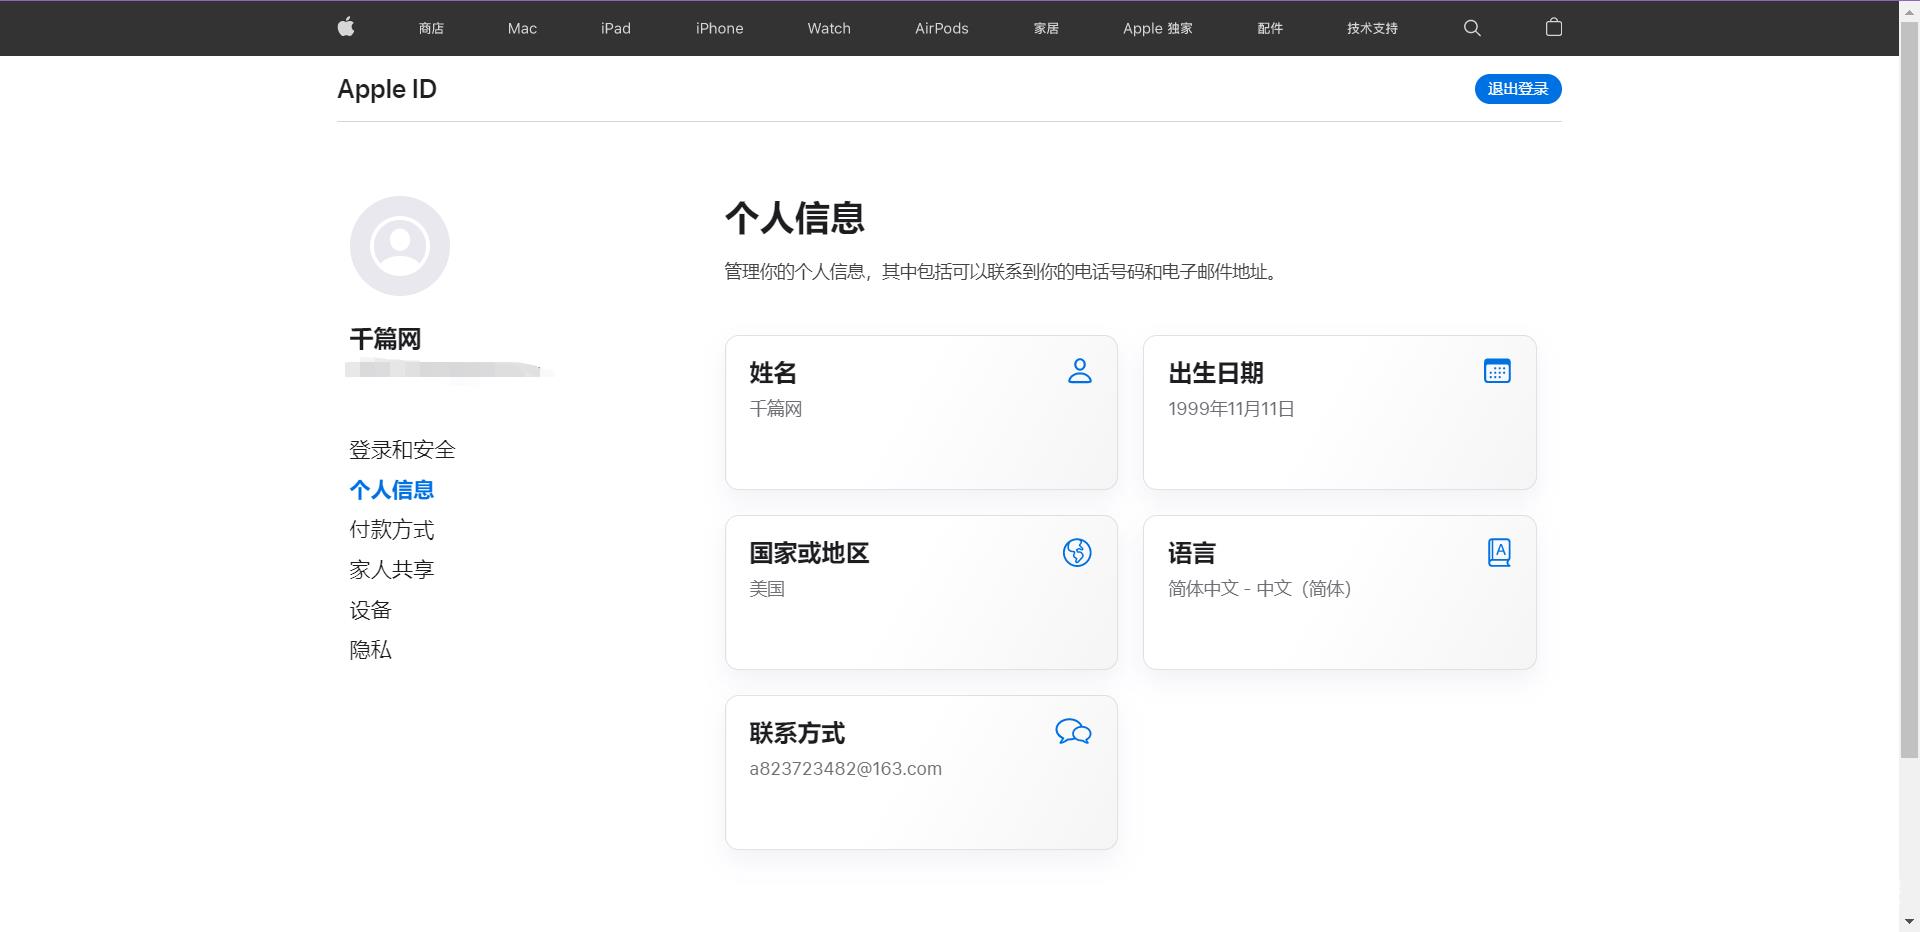Click the globe icon on the 国家或地区 card
Image resolution: width=1920 pixels, height=932 pixels.
1078,552
